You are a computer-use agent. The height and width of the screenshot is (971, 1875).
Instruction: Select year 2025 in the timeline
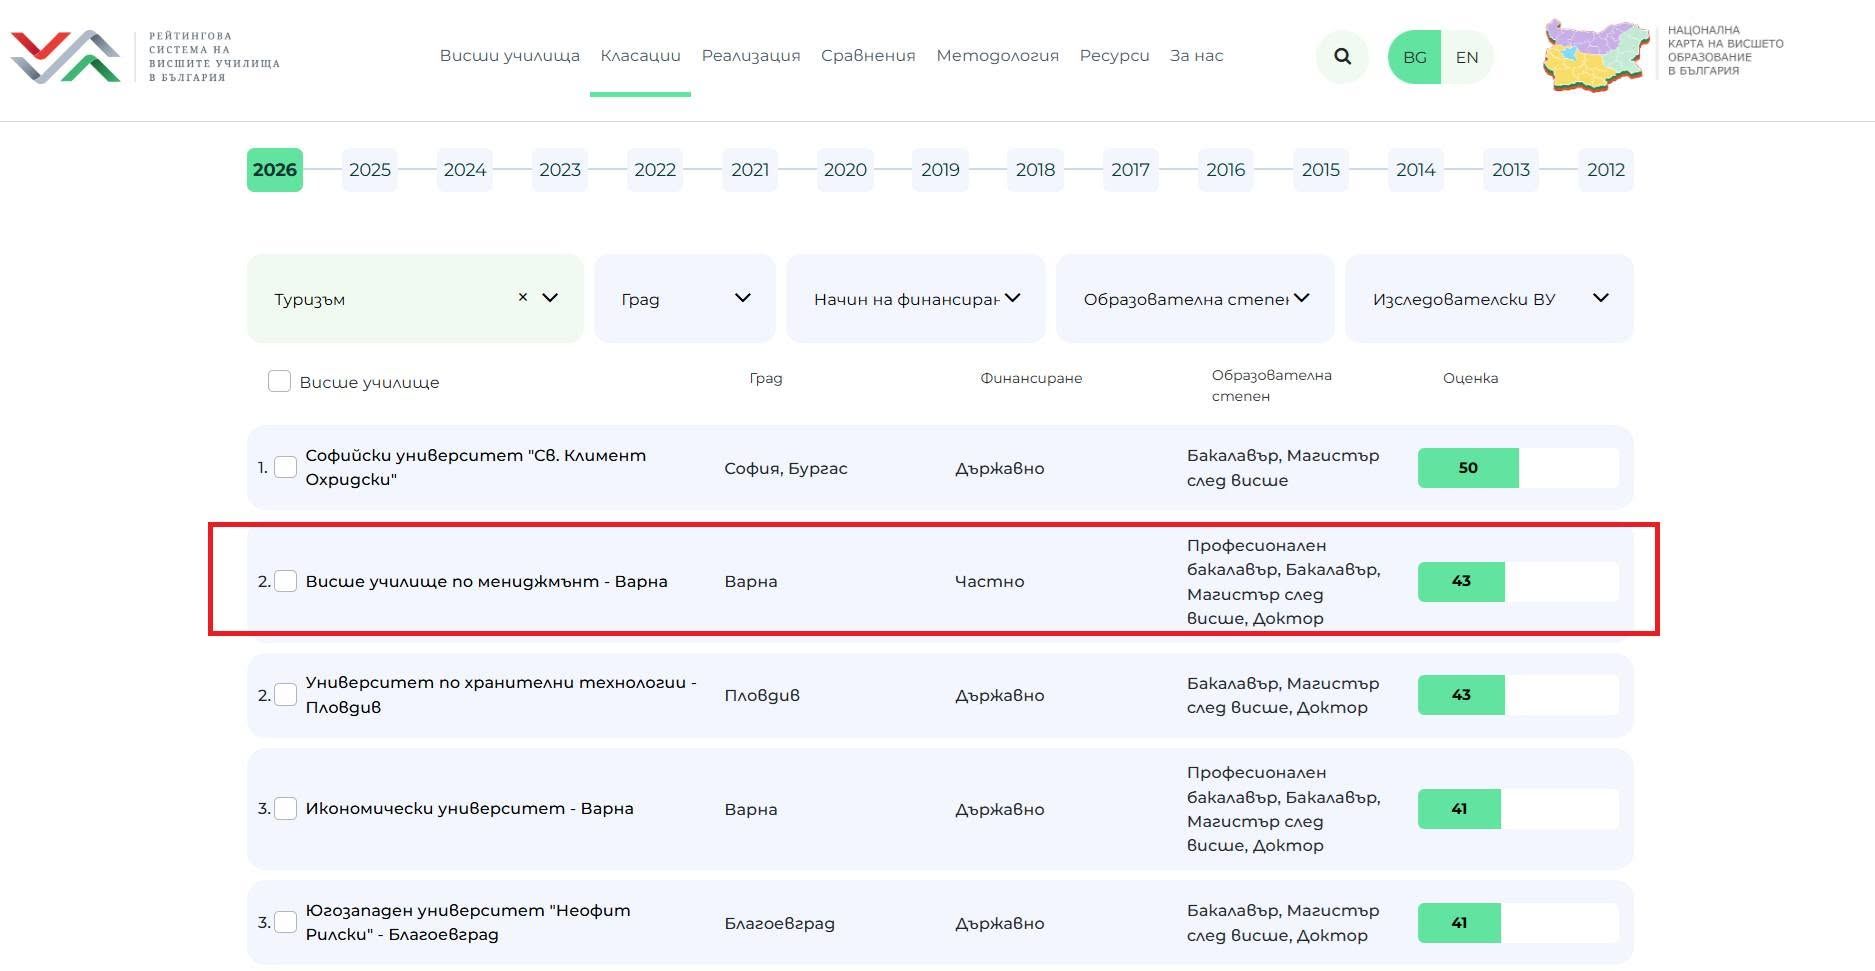[x=370, y=170]
